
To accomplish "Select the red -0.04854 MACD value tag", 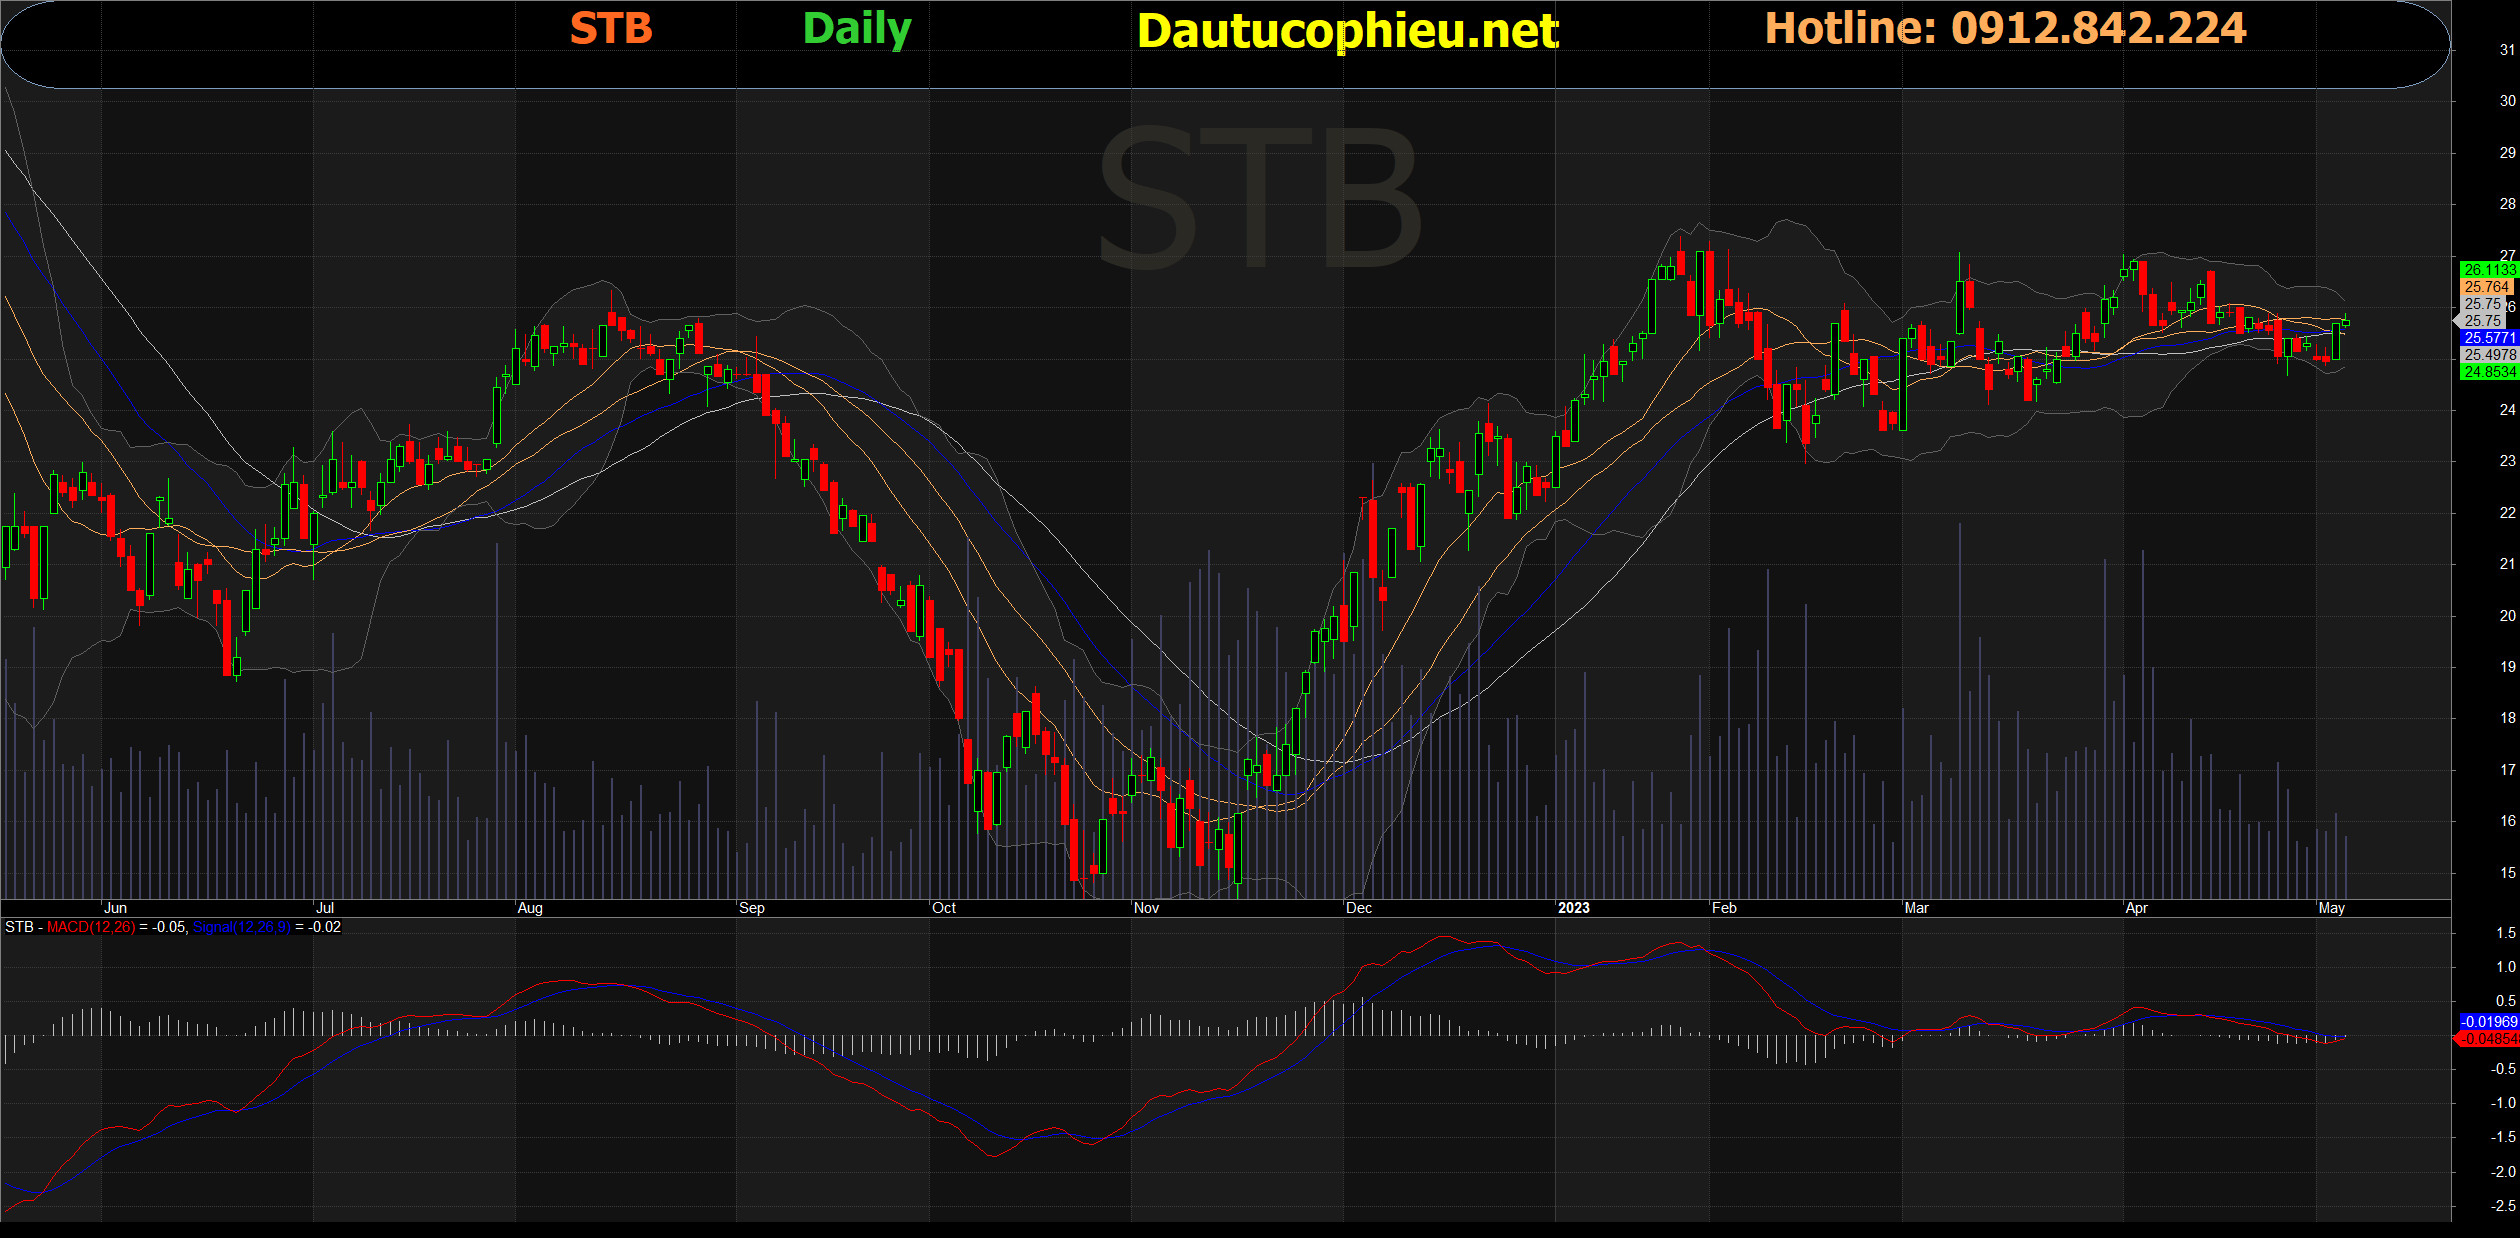I will 2488,1039.
